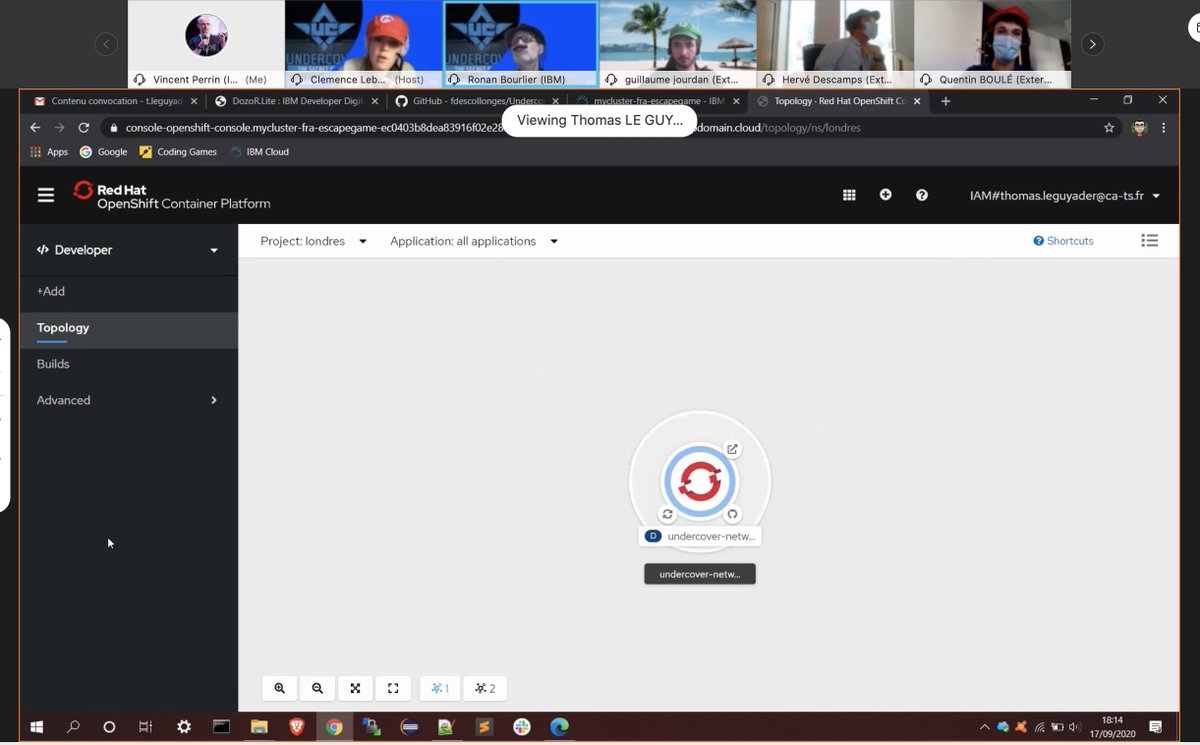Go back in browser history
The image size is (1200, 745).
(x=35, y=128)
